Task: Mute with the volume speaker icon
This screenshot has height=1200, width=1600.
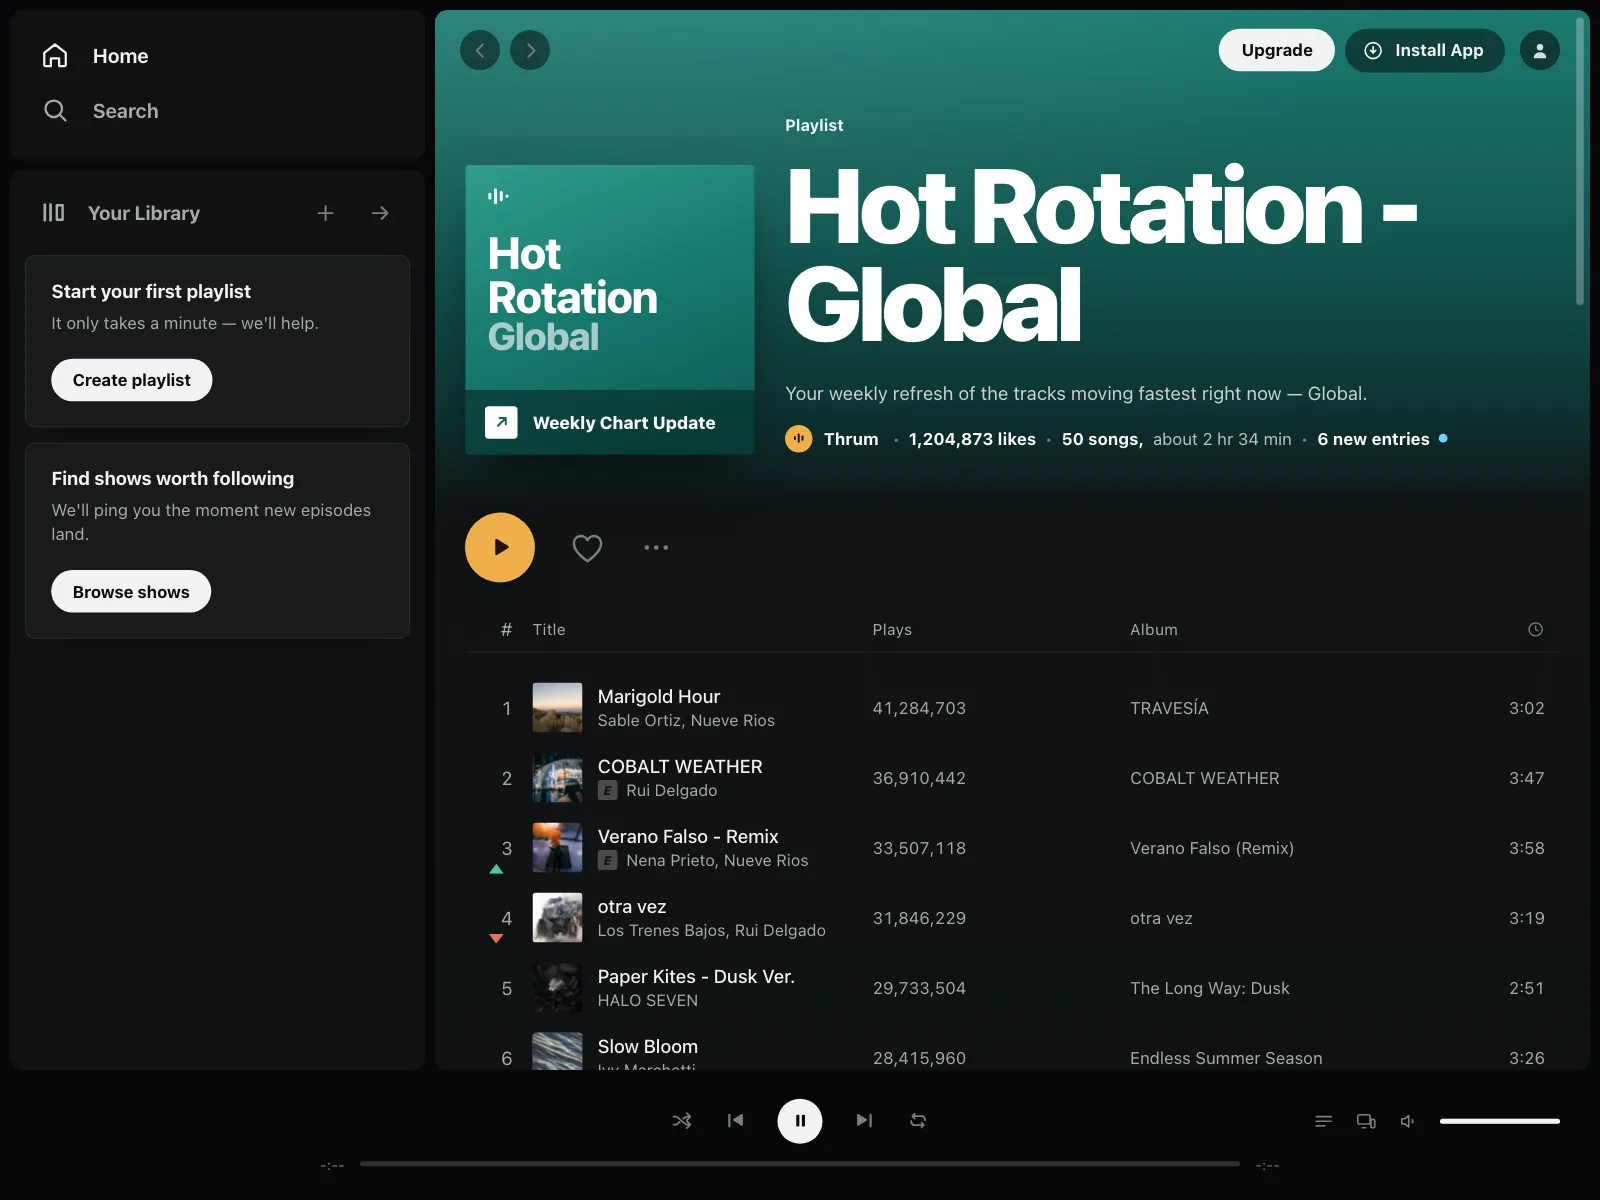Action: coord(1408,1121)
